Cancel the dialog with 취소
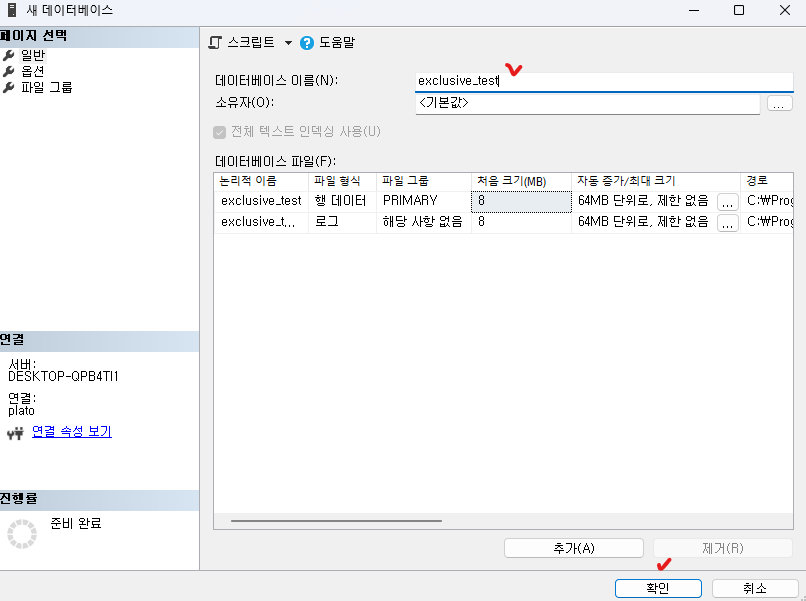This screenshot has height=601, width=806. pyautogui.click(x=755, y=588)
